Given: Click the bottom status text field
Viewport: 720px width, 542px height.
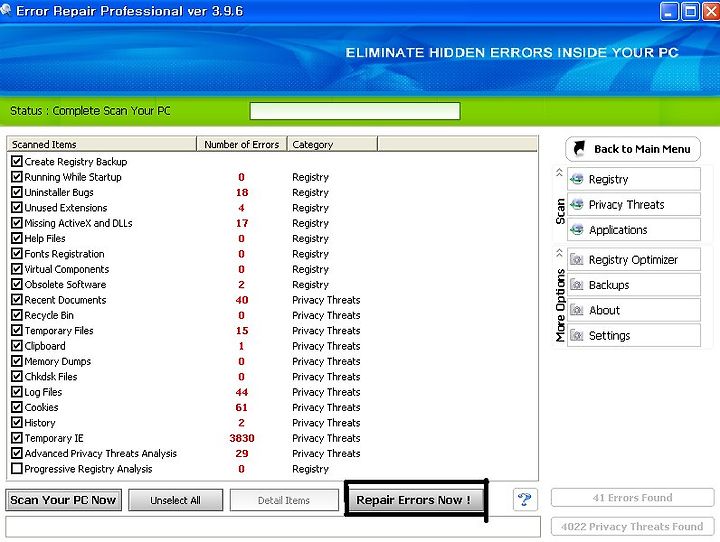Looking at the screenshot, I should coord(273,526).
